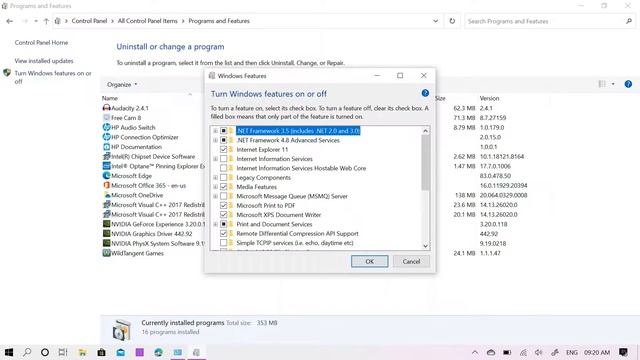Toggle Print and Document Services checkbox
The height and width of the screenshot is (360, 640).
coord(223,224)
